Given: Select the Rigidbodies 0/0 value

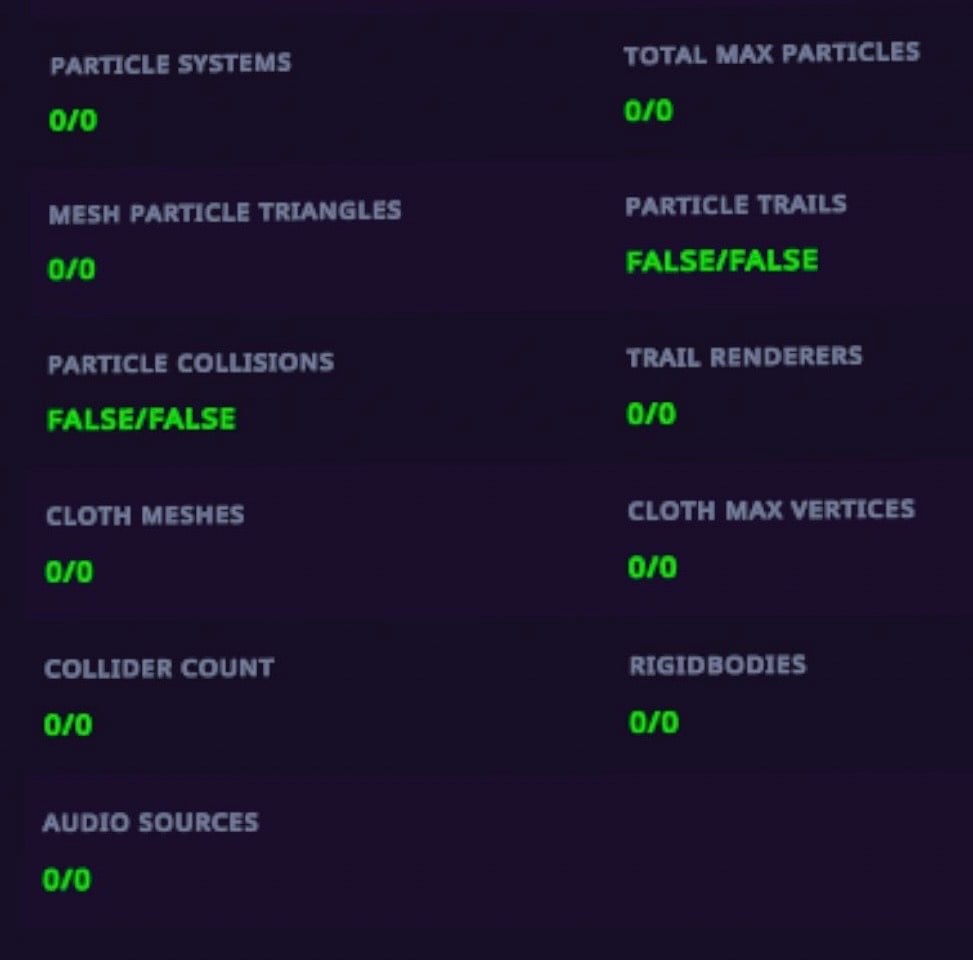Looking at the screenshot, I should (x=654, y=722).
